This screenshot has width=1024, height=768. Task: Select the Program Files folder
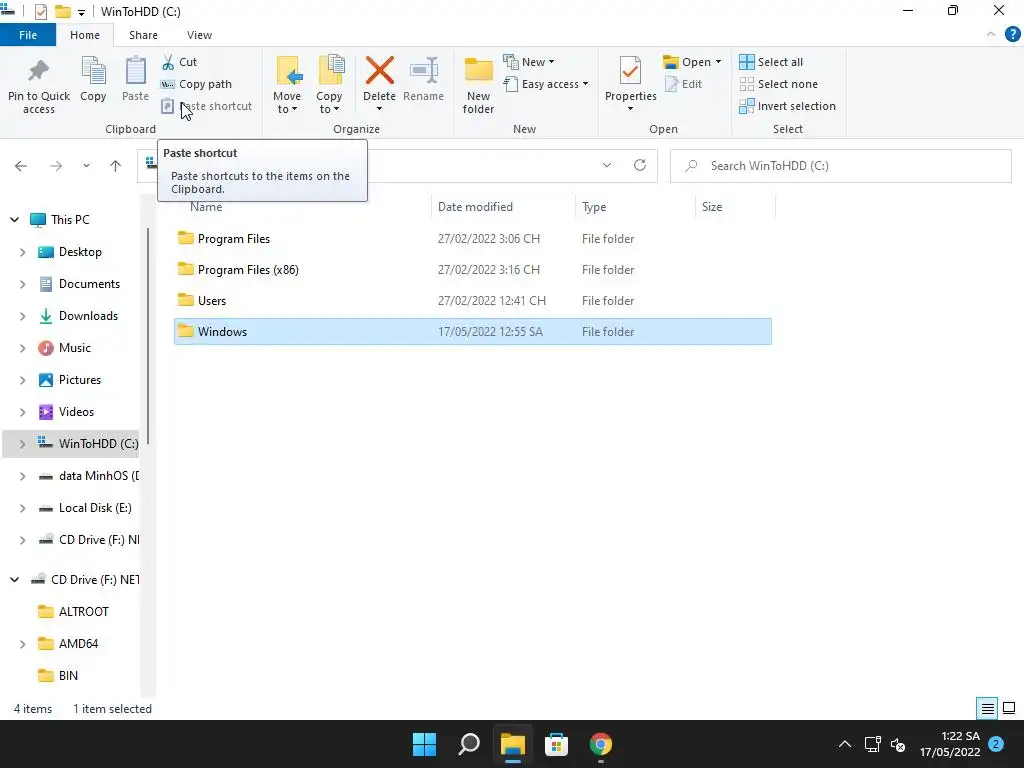pyautogui.click(x=473, y=239)
